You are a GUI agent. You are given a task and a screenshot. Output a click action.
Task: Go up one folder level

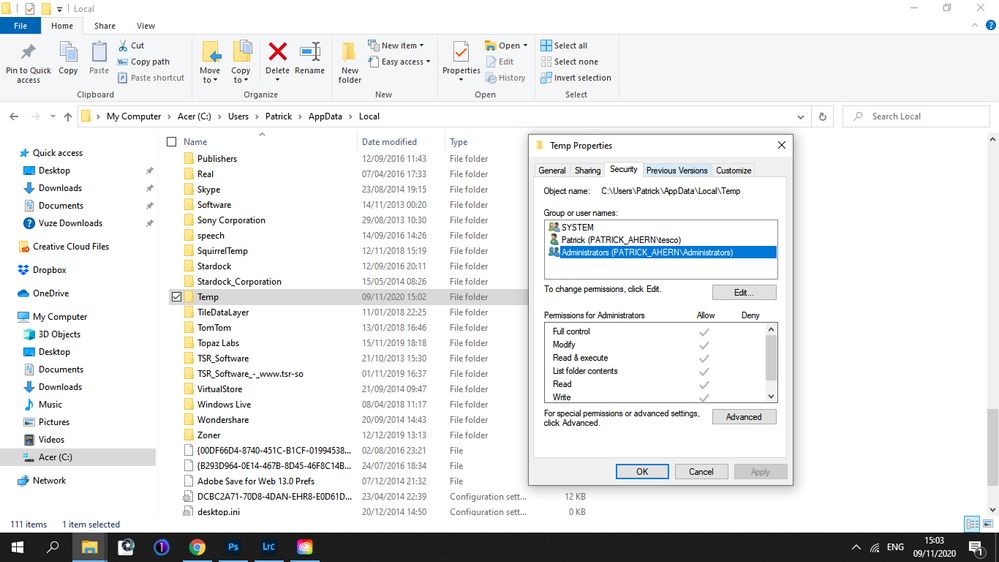(x=68, y=117)
